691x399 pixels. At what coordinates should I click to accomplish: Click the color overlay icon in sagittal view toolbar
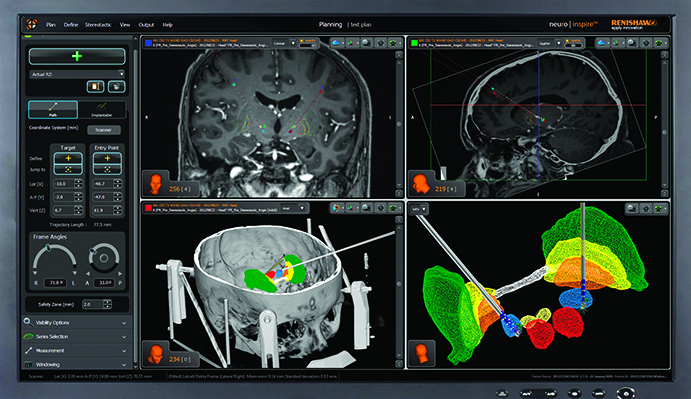pyautogui.click(x=617, y=43)
